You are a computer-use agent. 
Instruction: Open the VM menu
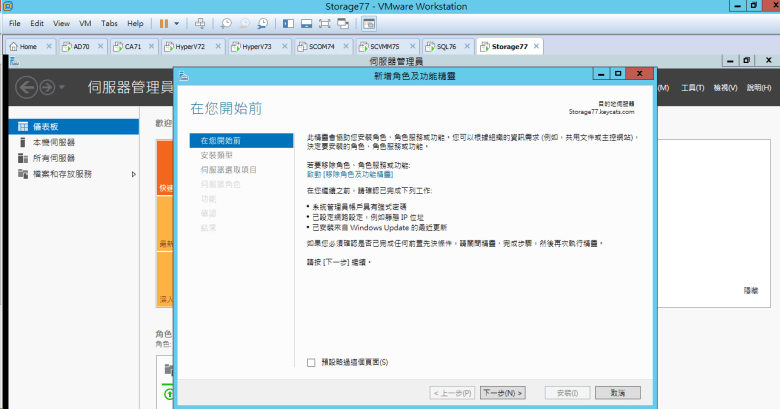coord(84,22)
